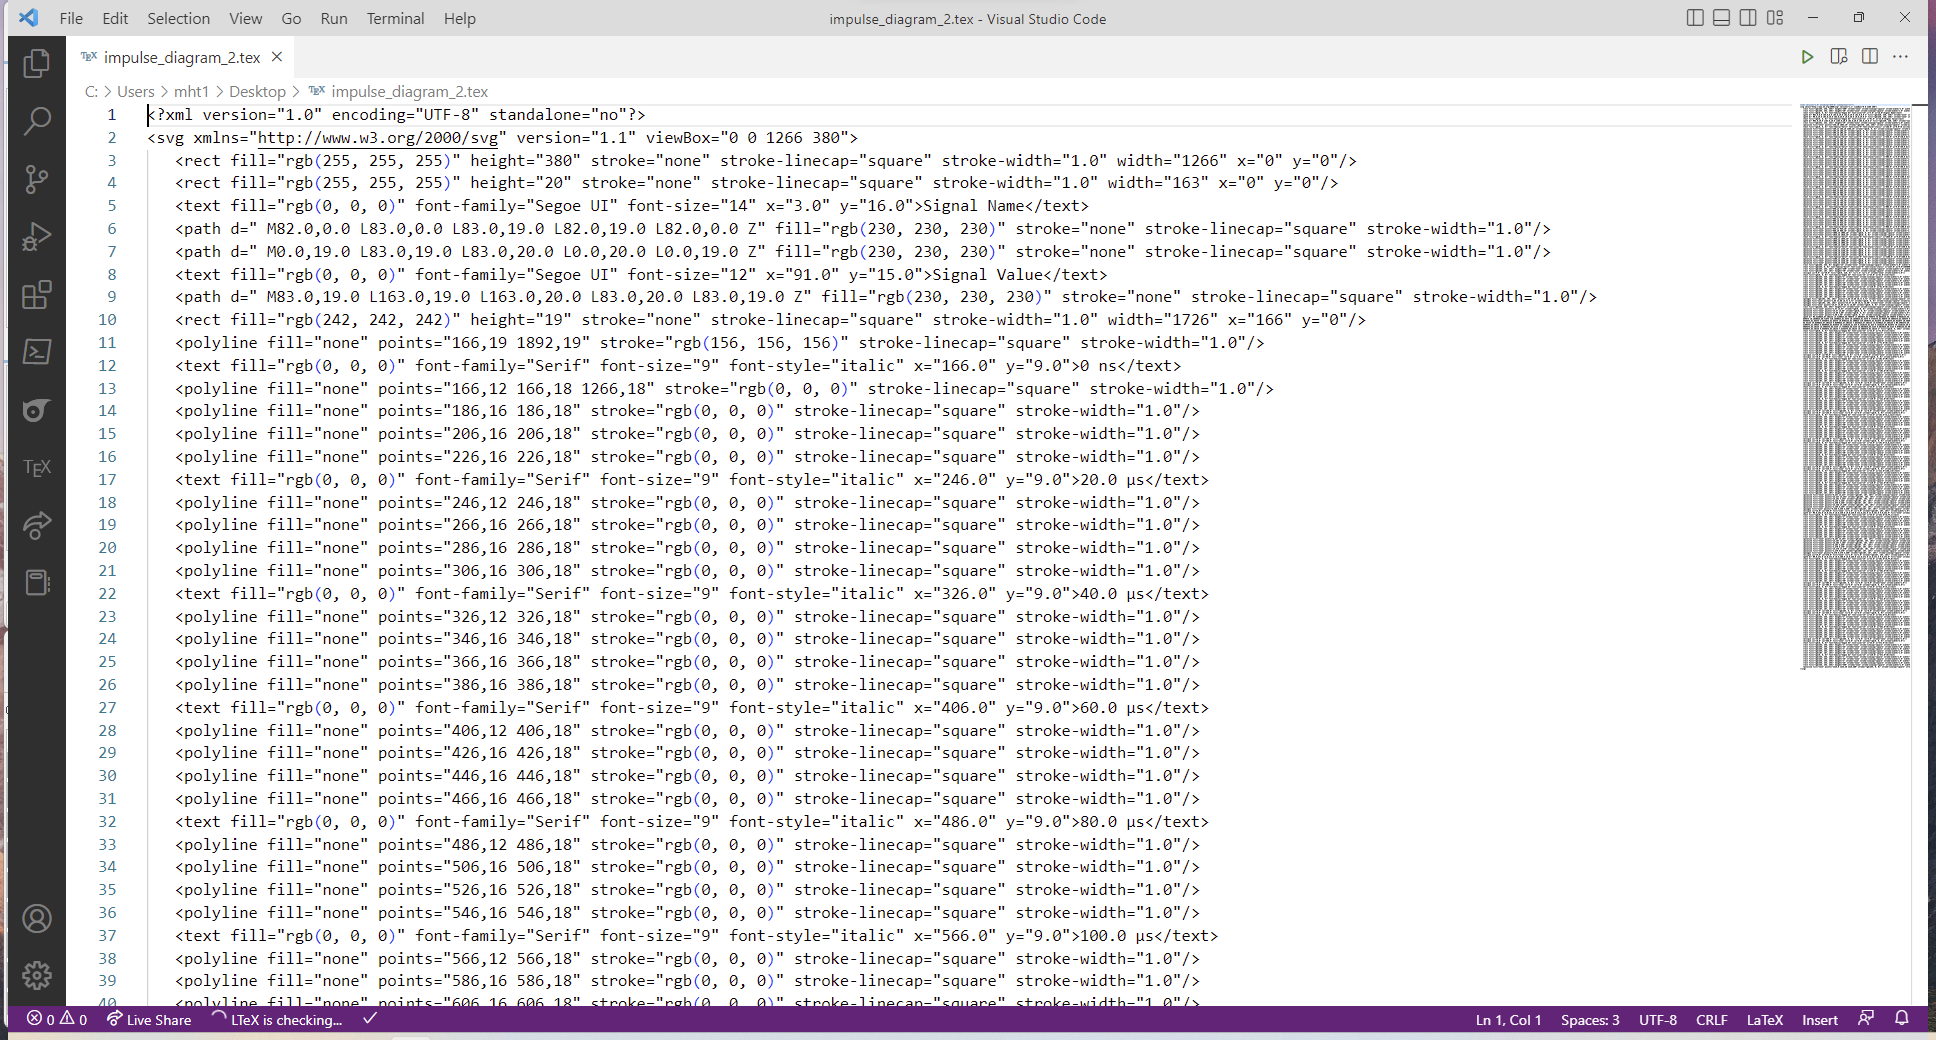Run the LaTeX build with the play button
1936x1040 pixels.
[x=1807, y=57]
